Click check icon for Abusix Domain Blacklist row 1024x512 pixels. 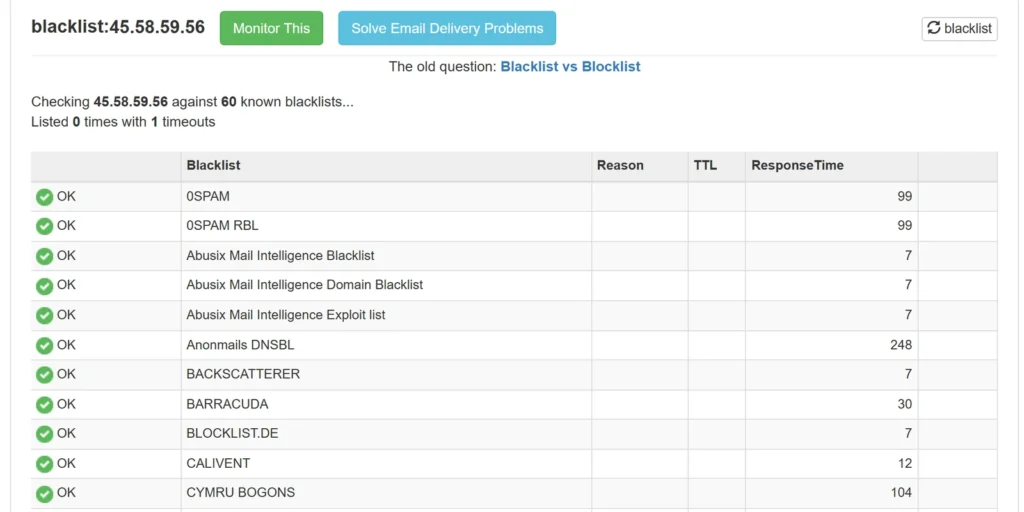[44, 286]
